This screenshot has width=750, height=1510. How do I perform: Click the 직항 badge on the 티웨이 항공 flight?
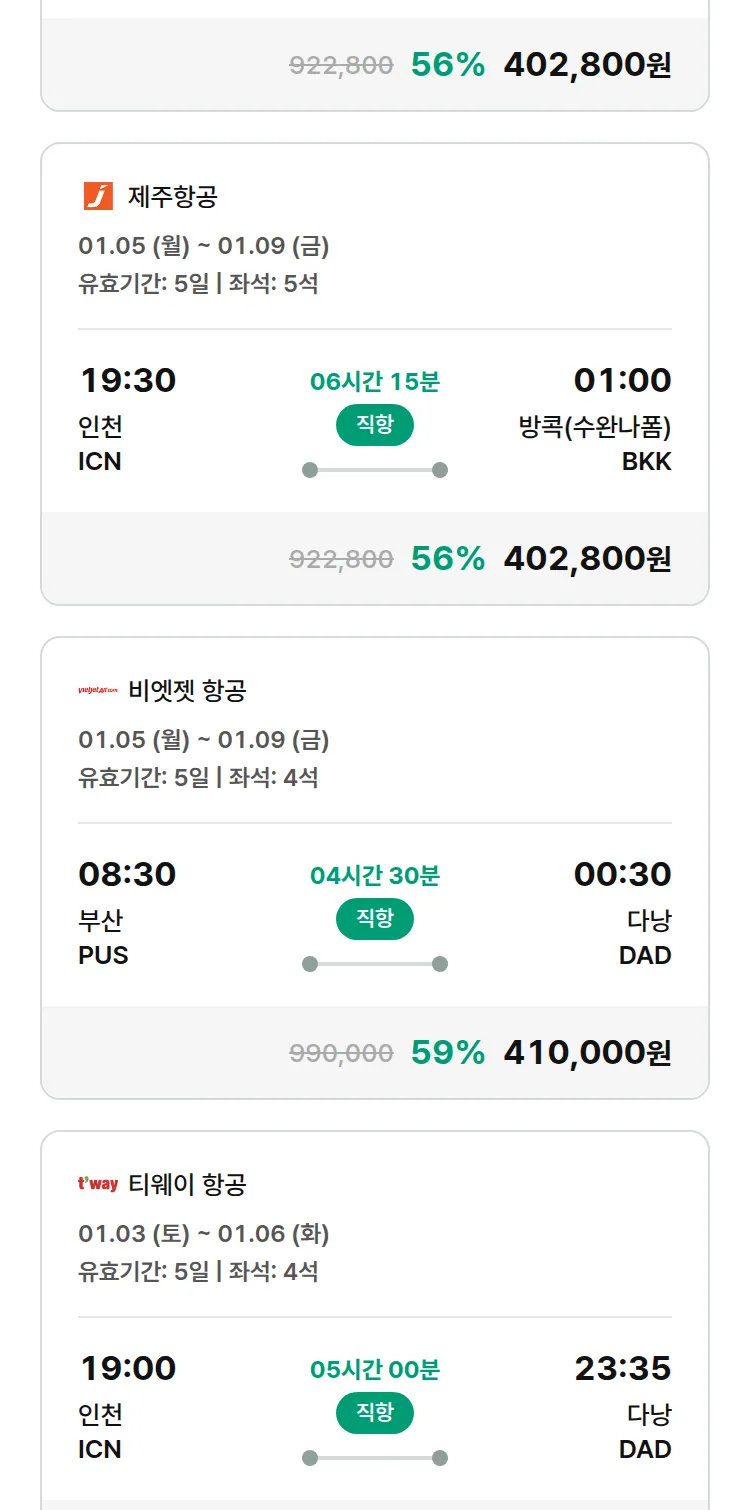pos(374,1413)
